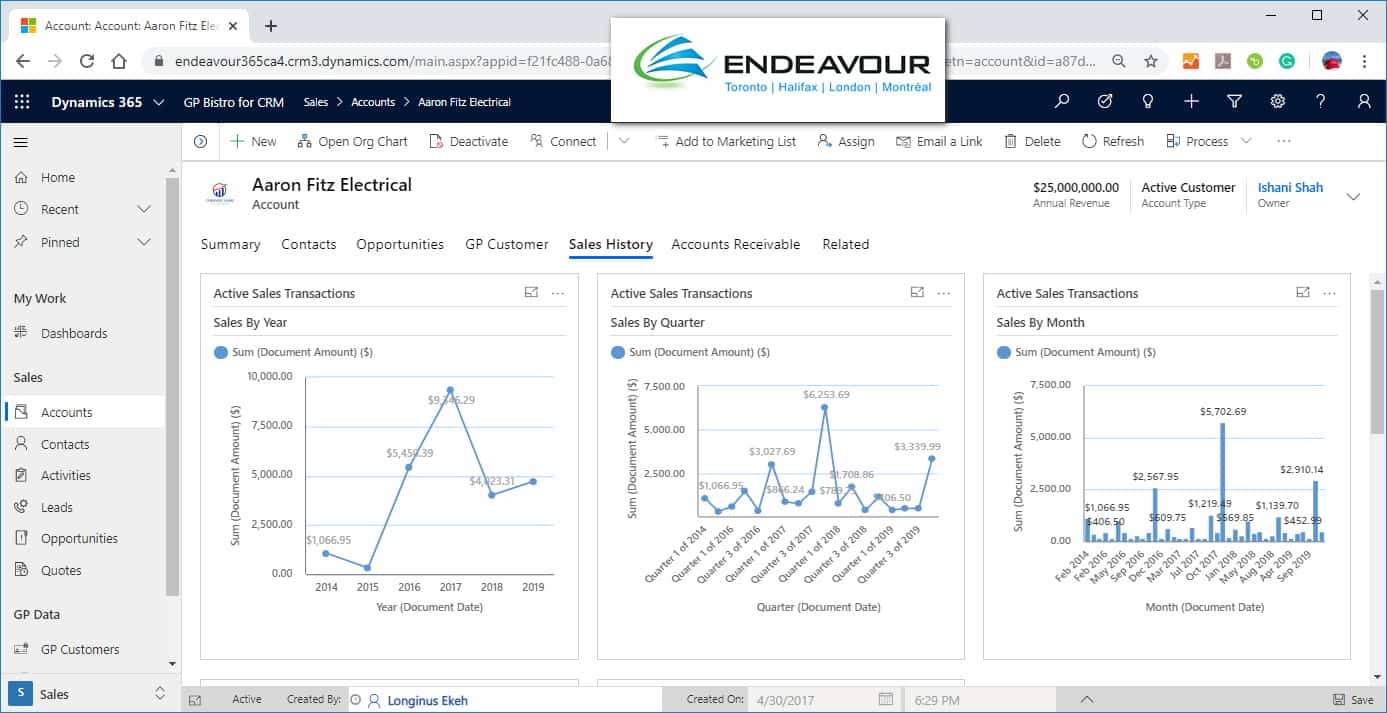Image resolution: width=1387 pixels, height=713 pixels.
Task: Expand the Sales By Year chart
Action: pyautogui.click(x=531, y=293)
